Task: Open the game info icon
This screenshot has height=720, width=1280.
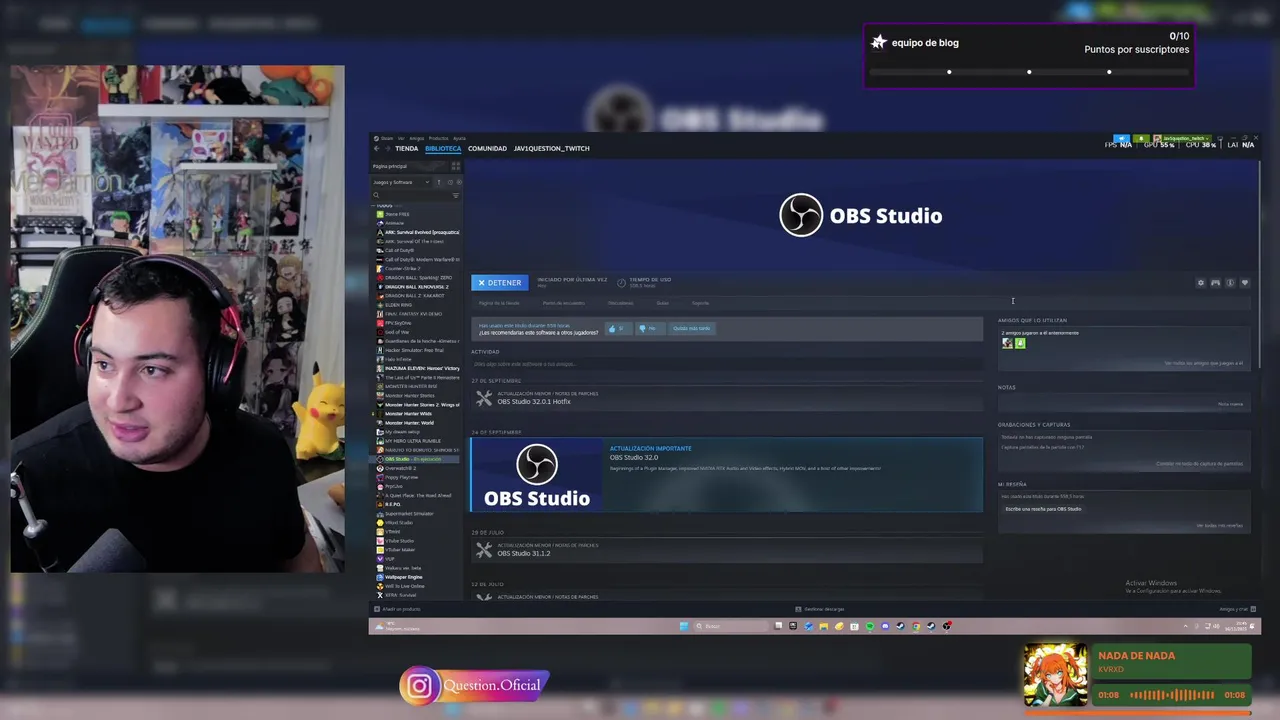Action: pos(1230,283)
